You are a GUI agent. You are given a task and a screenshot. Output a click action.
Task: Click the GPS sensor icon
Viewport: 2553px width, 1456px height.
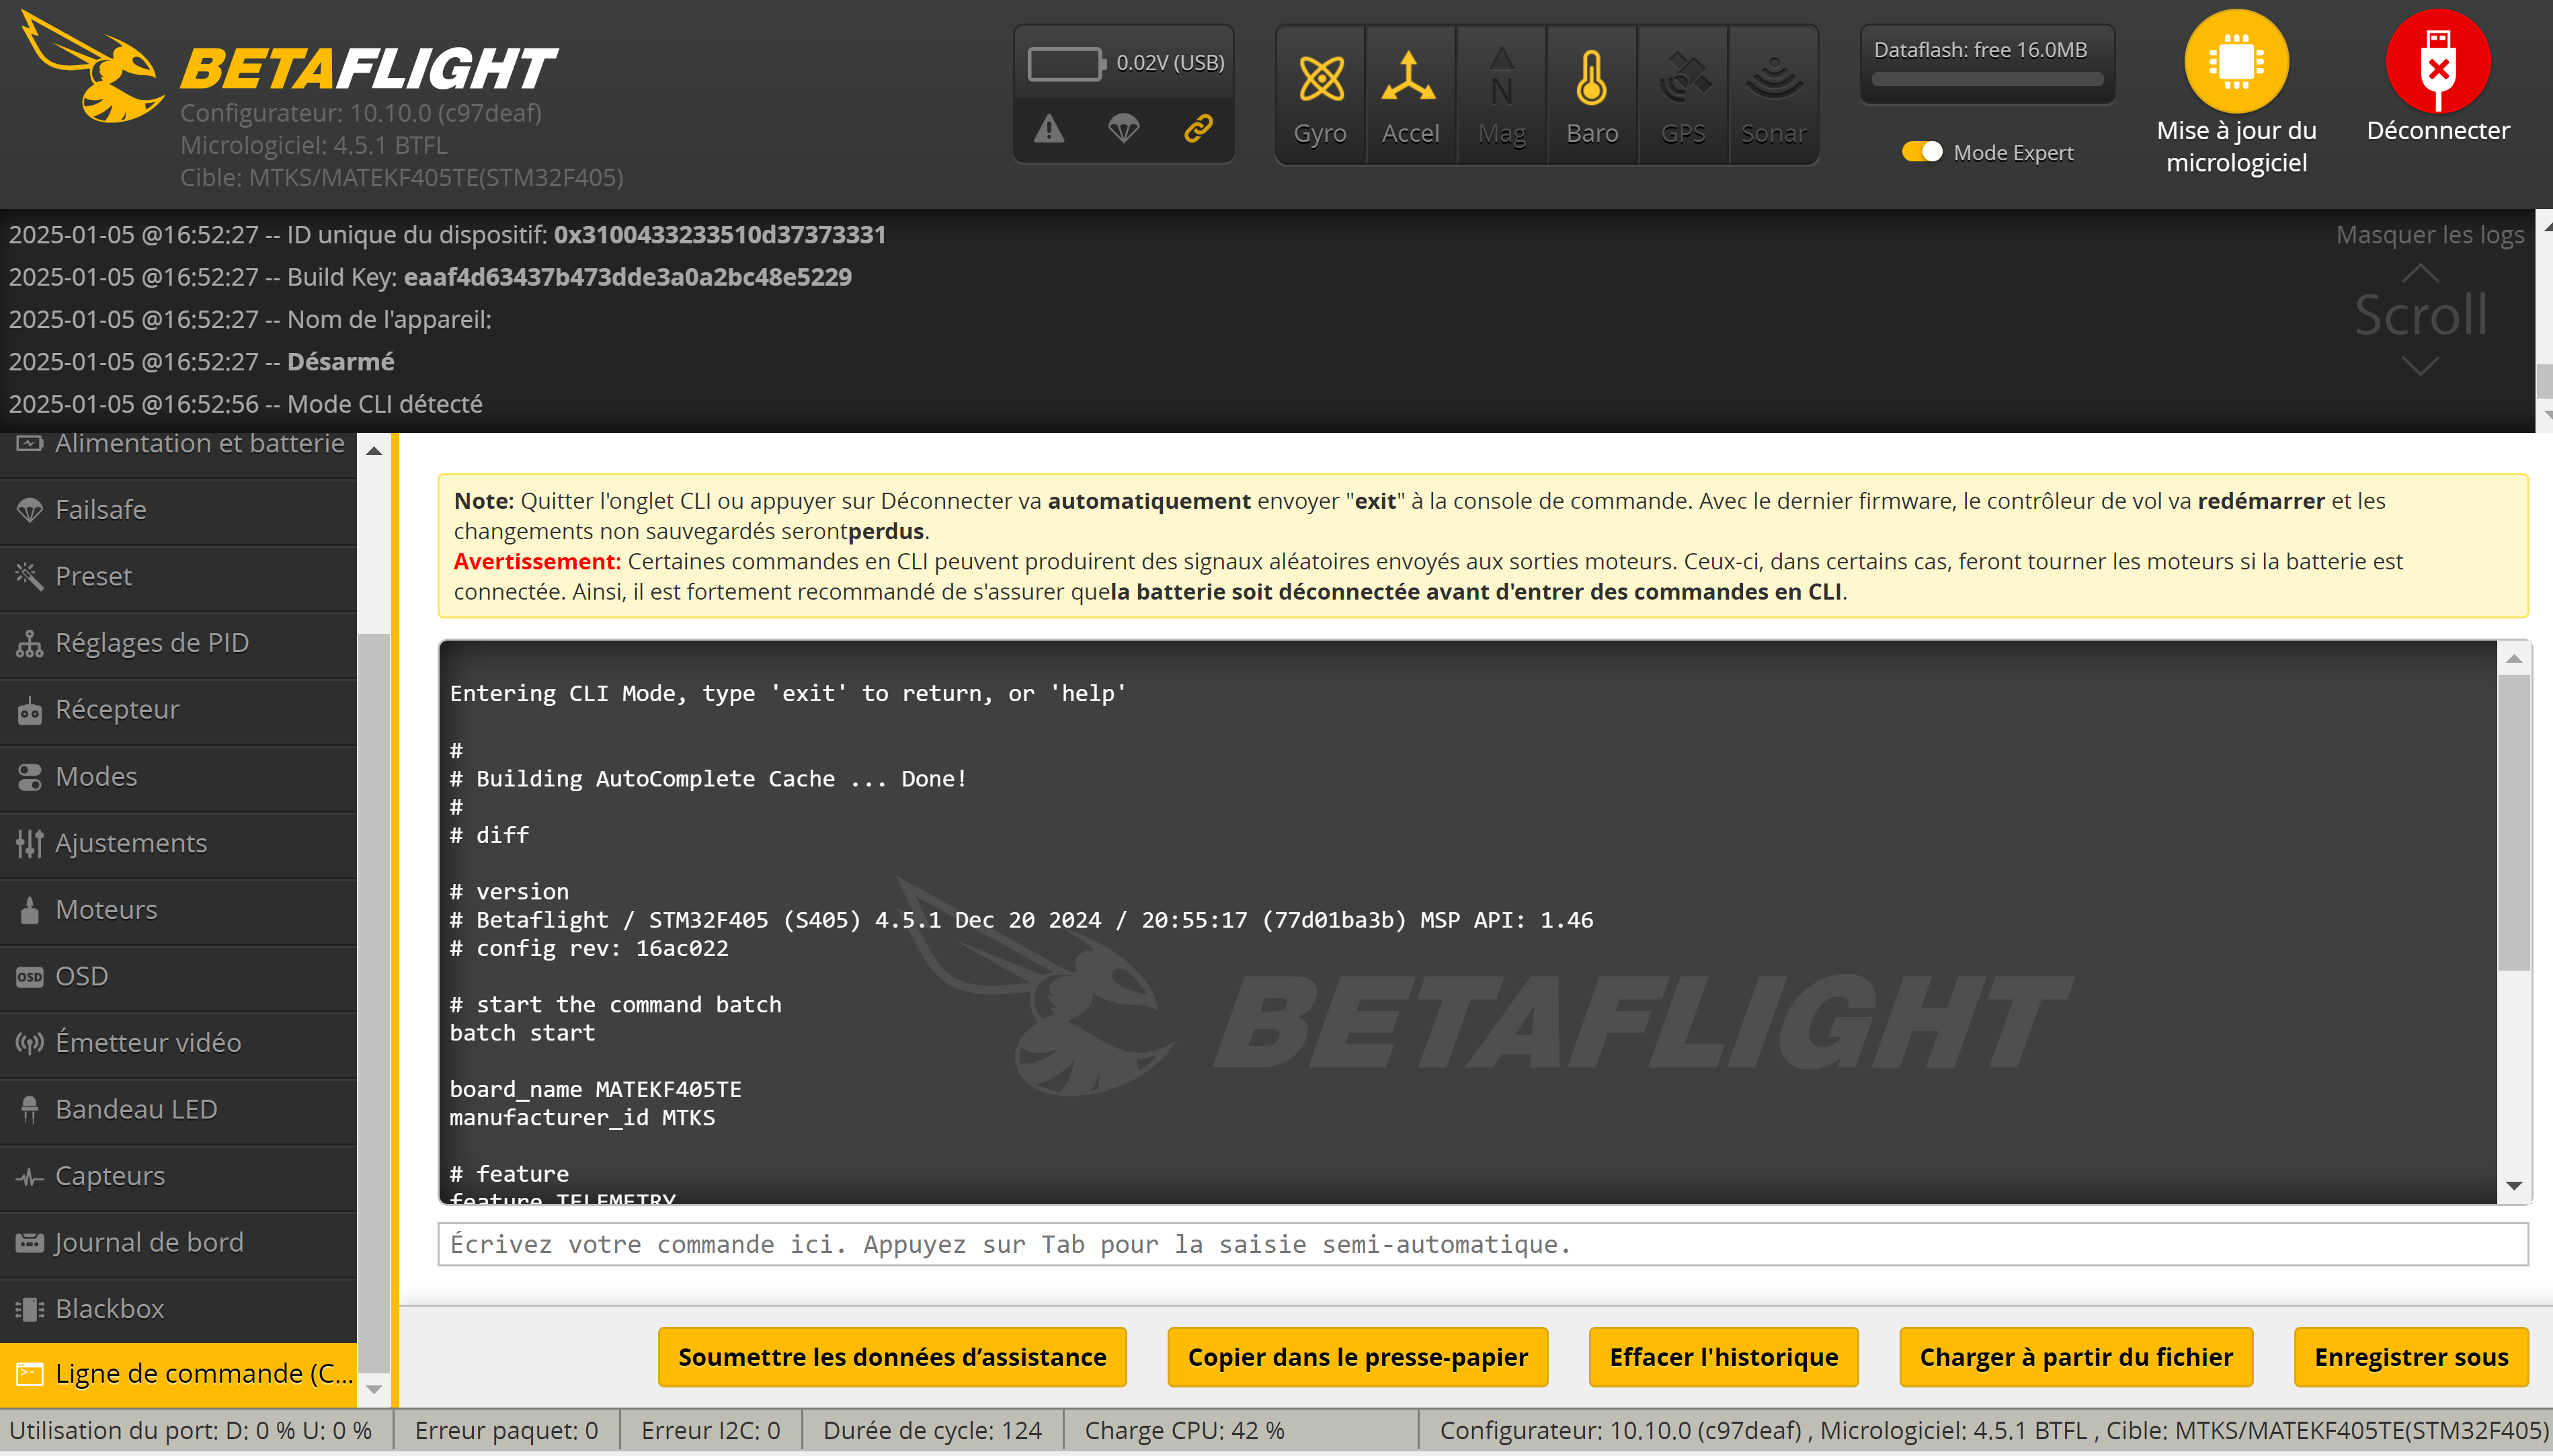(1683, 80)
